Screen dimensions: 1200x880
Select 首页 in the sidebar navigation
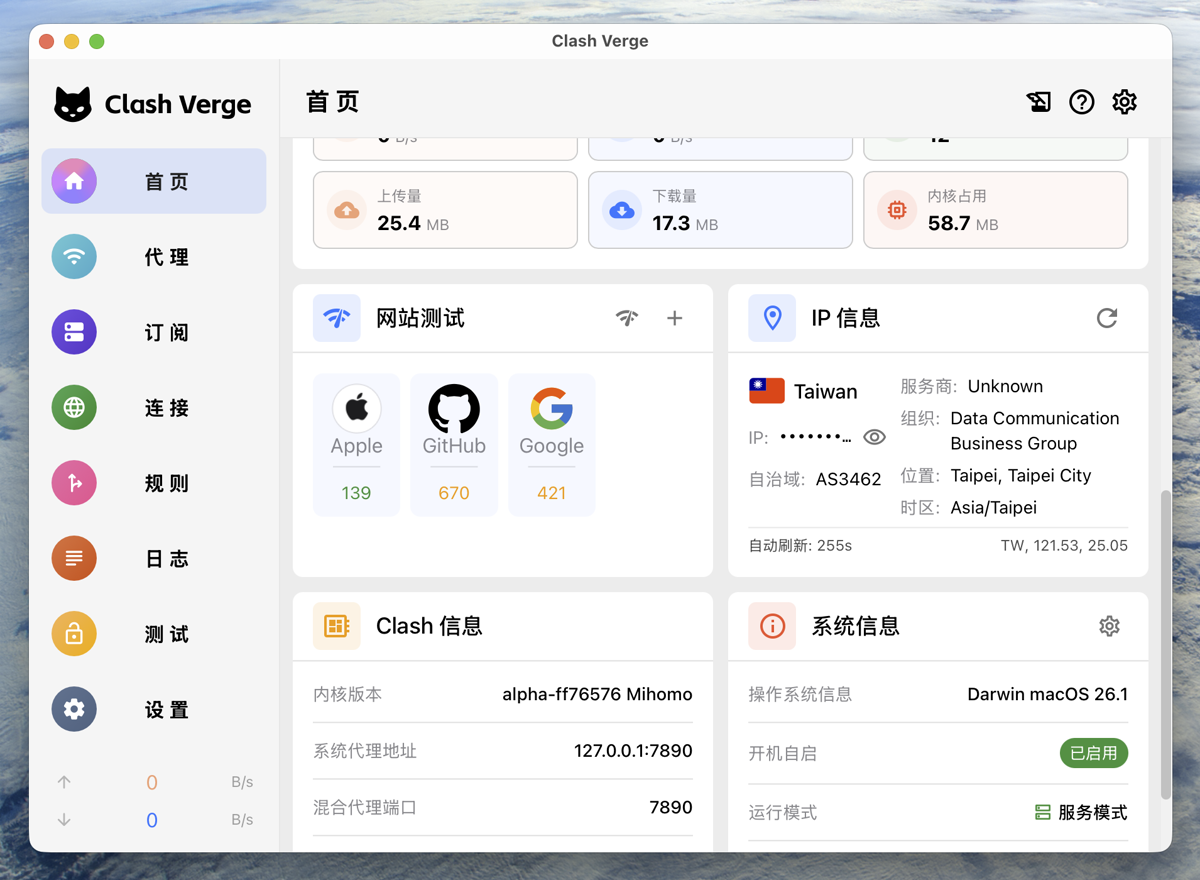[x=153, y=181]
